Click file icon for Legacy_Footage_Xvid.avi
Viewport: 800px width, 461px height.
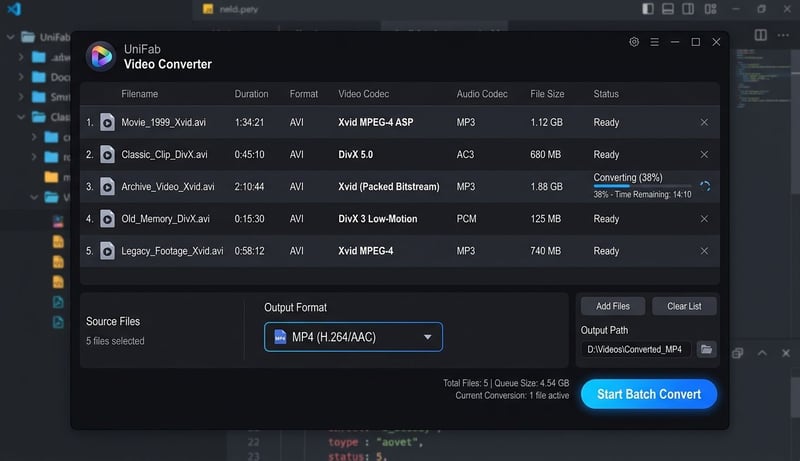[x=107, y=251]
